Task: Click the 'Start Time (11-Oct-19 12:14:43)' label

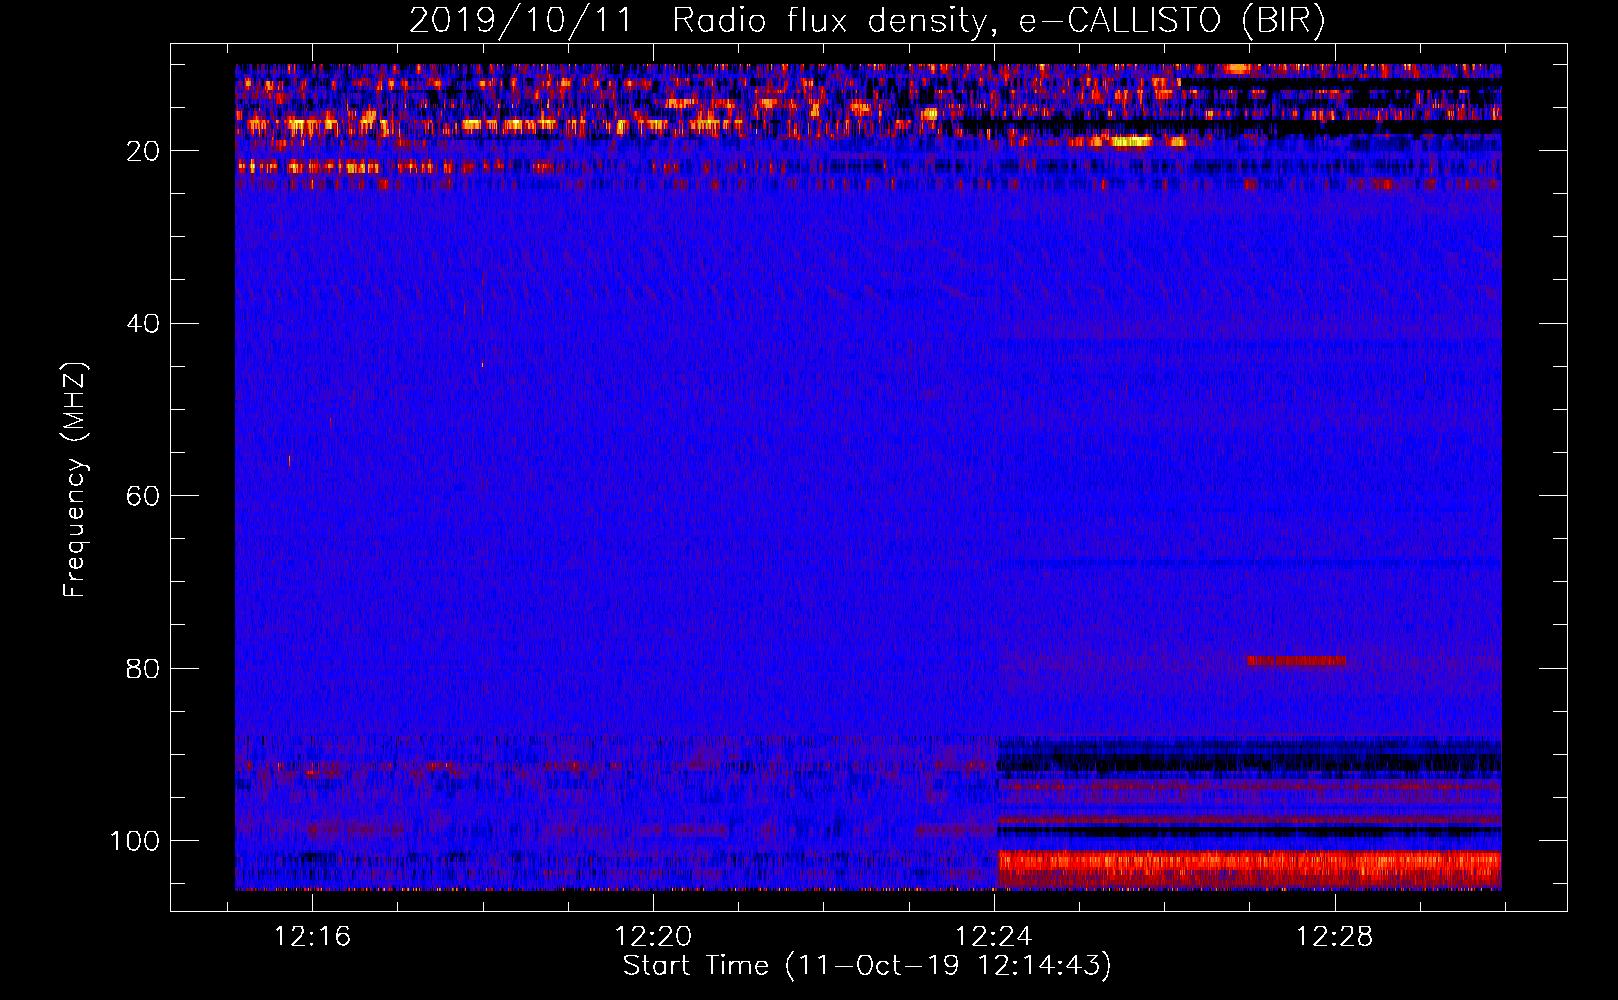Action: coord(867,966)
